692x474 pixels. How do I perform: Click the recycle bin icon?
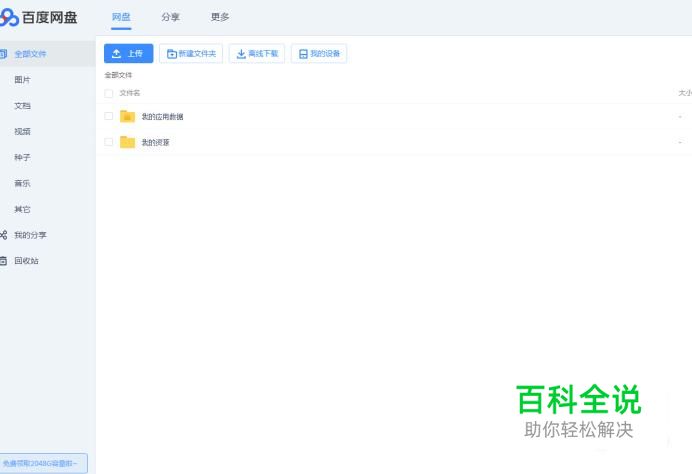pyautogui.click(x=3, y=261)
